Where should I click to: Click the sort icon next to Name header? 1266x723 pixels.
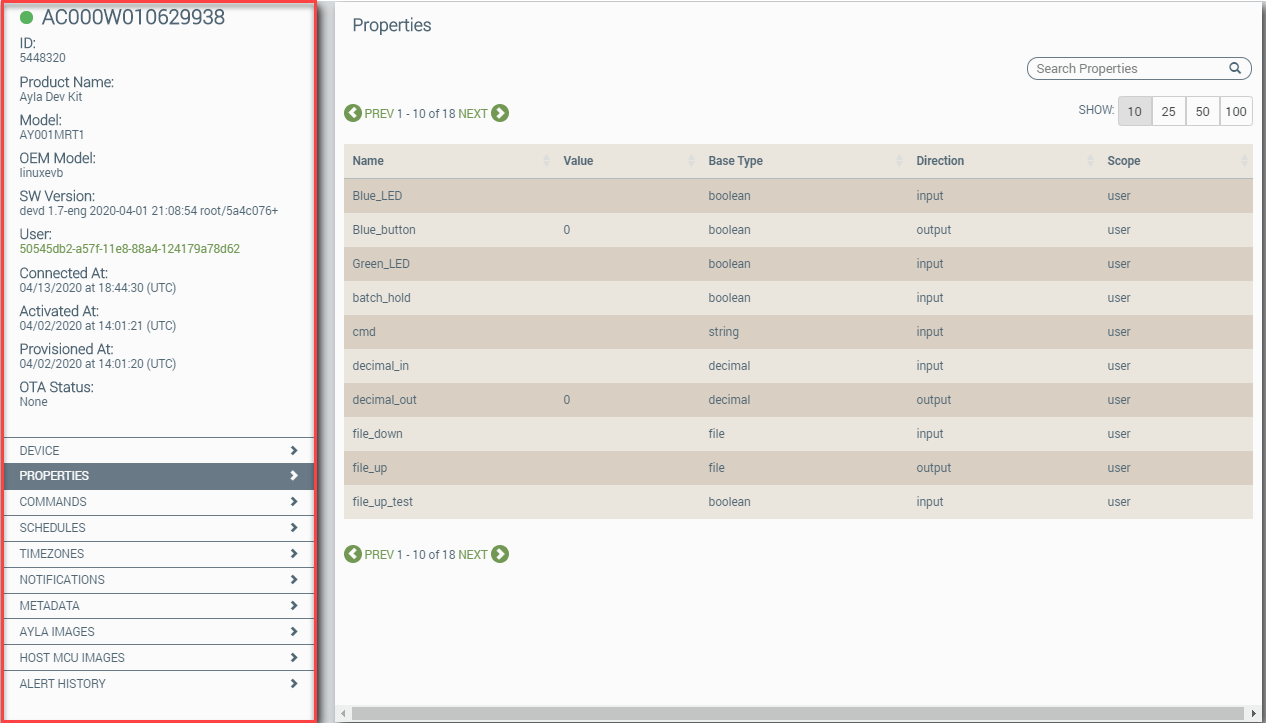pos(547,160)
